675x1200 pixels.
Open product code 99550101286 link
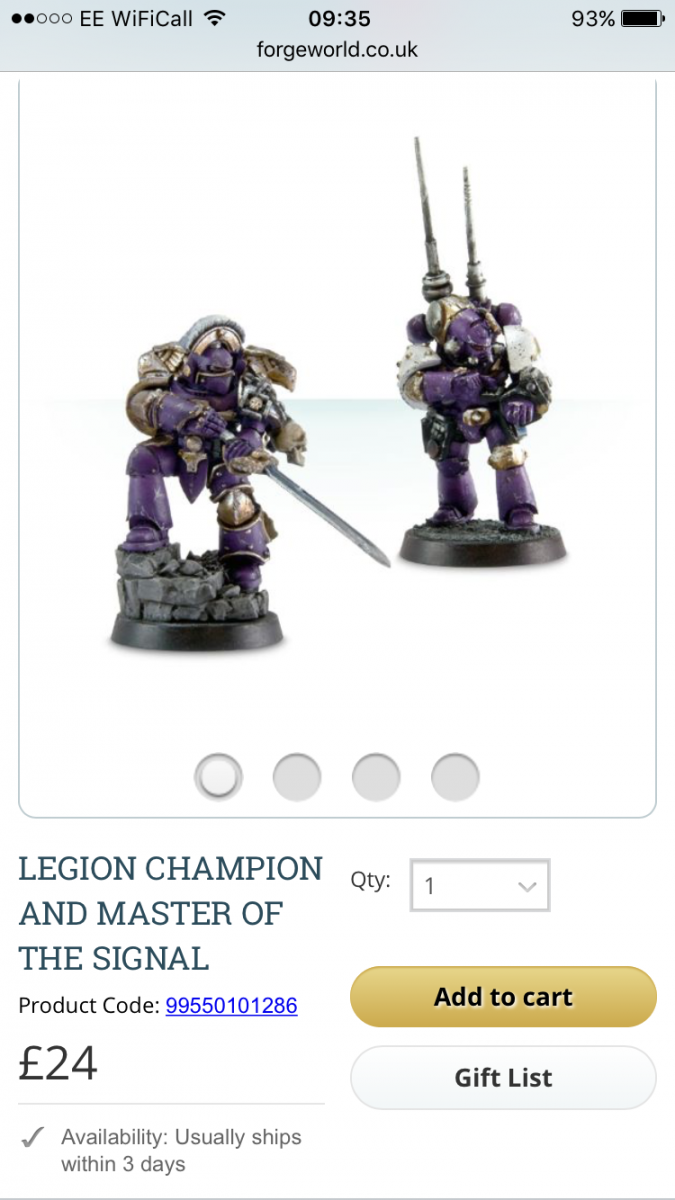pos(231,1005)
